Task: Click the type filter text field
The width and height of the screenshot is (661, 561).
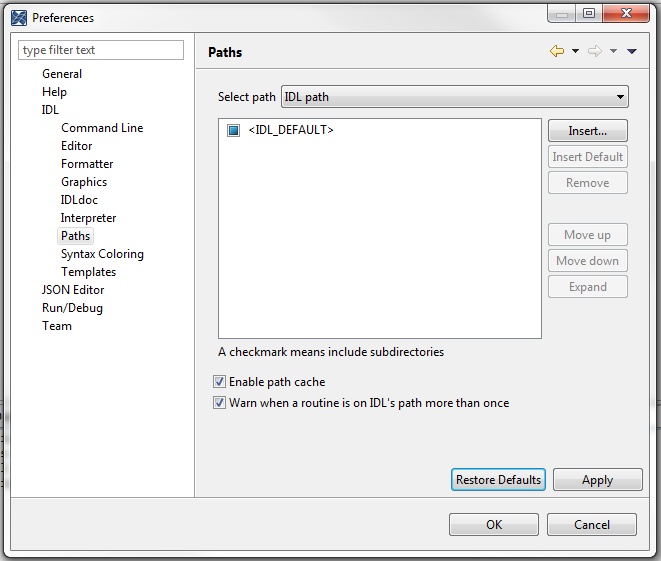Action: [101, 50]
